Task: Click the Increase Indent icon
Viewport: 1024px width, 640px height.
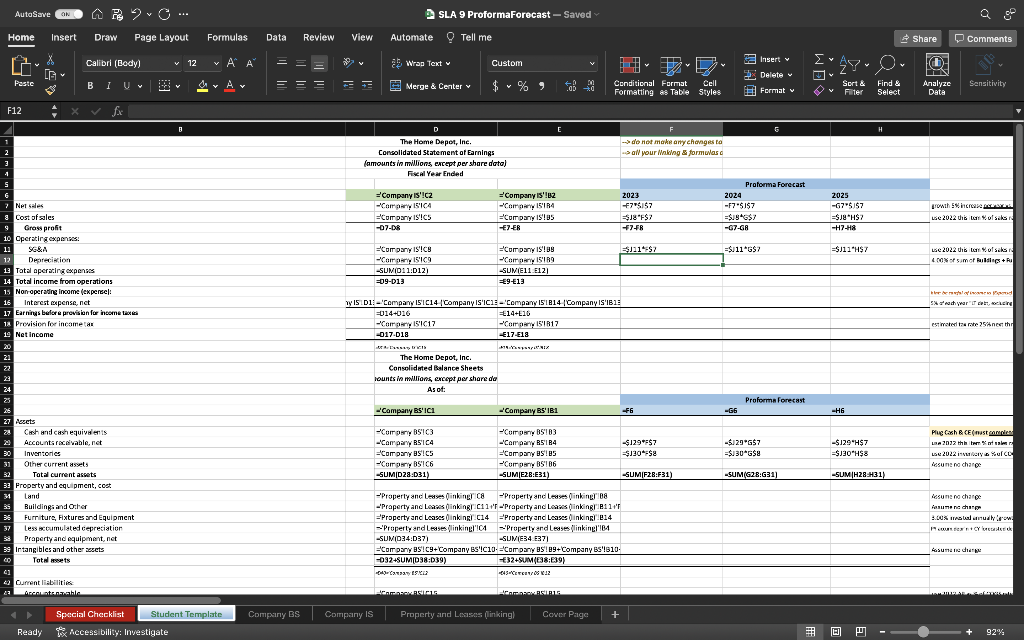Action: 367,85
